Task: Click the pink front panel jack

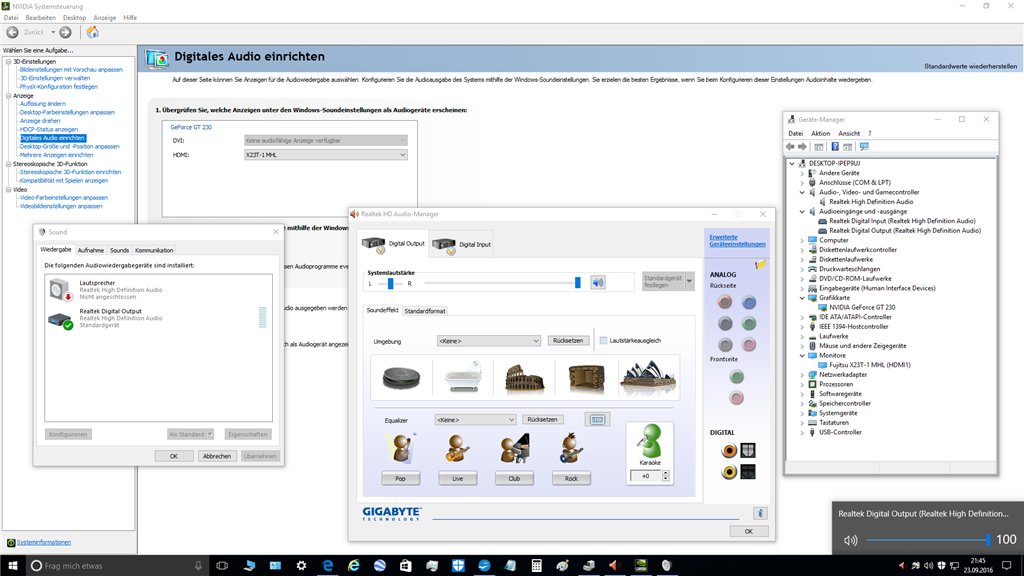Action: (x=737, y=398)
